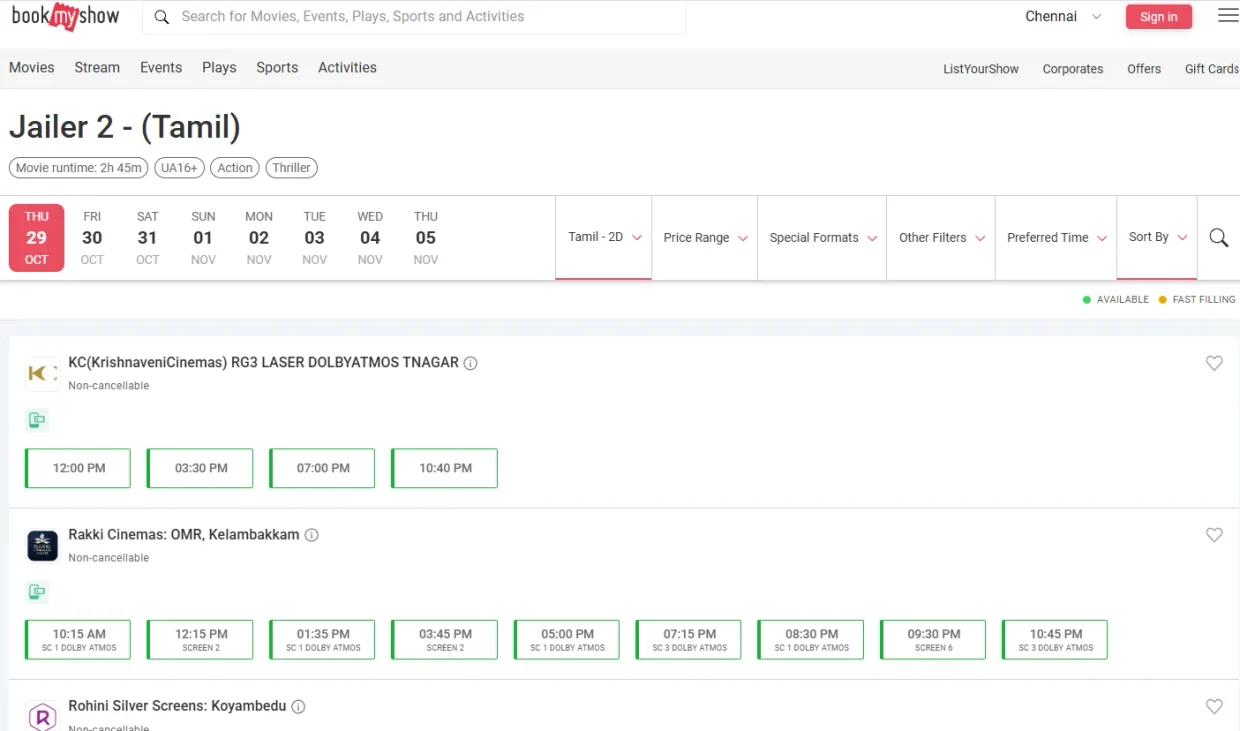Book the 03:45 PM Screen 2 show at Rakki
This screenshot has width=1240, height=731.
coord(444,640)
